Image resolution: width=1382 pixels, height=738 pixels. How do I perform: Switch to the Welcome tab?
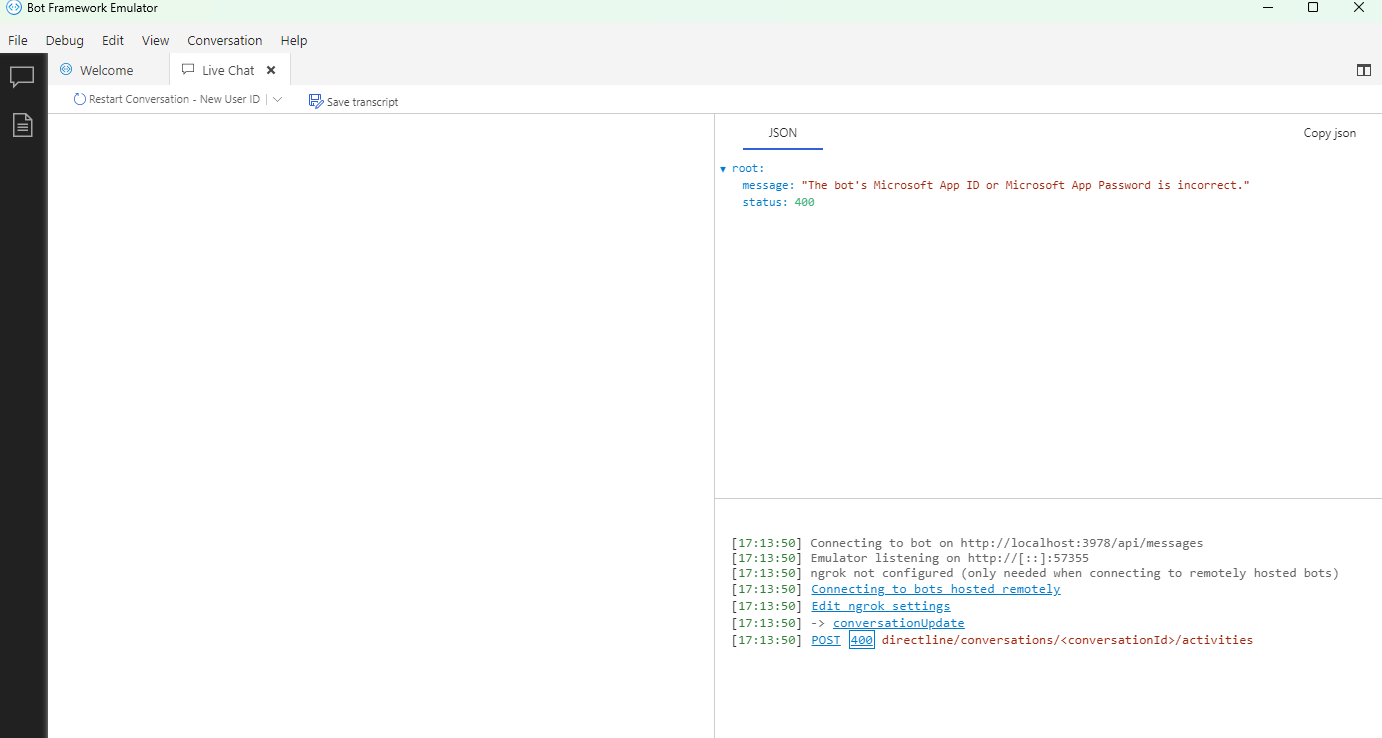108,70
